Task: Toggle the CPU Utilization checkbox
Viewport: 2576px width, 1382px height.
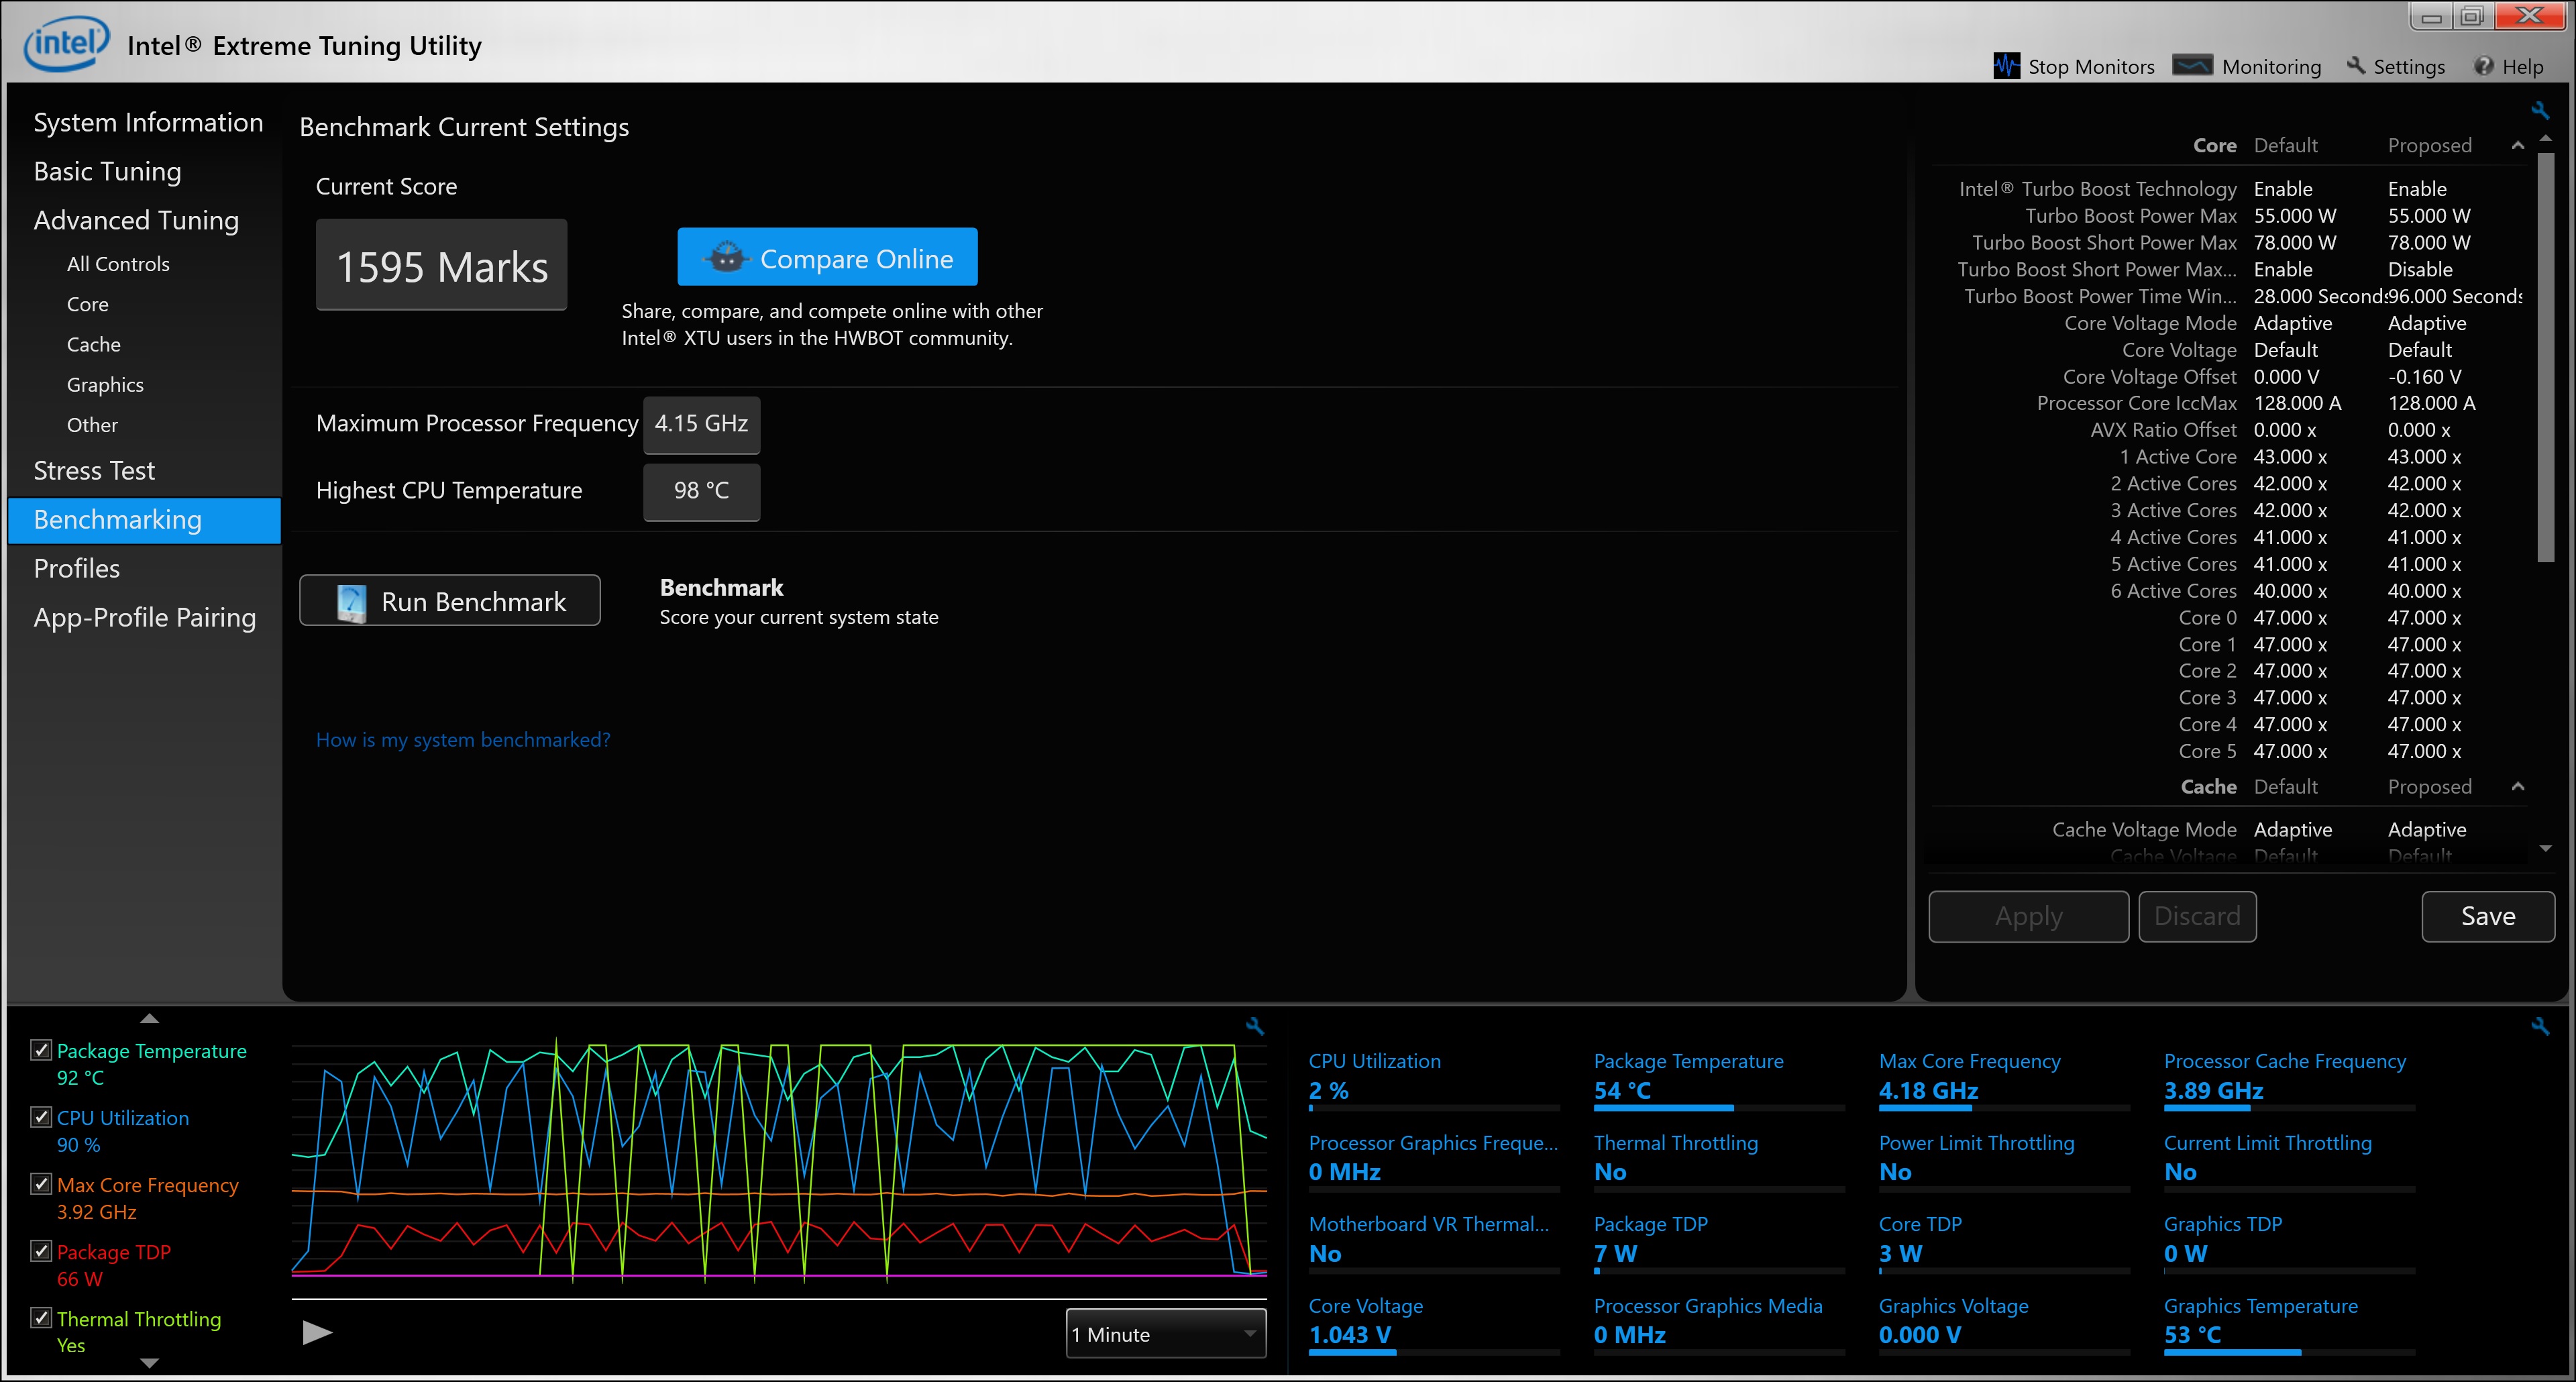Action: click(41, 1117)
